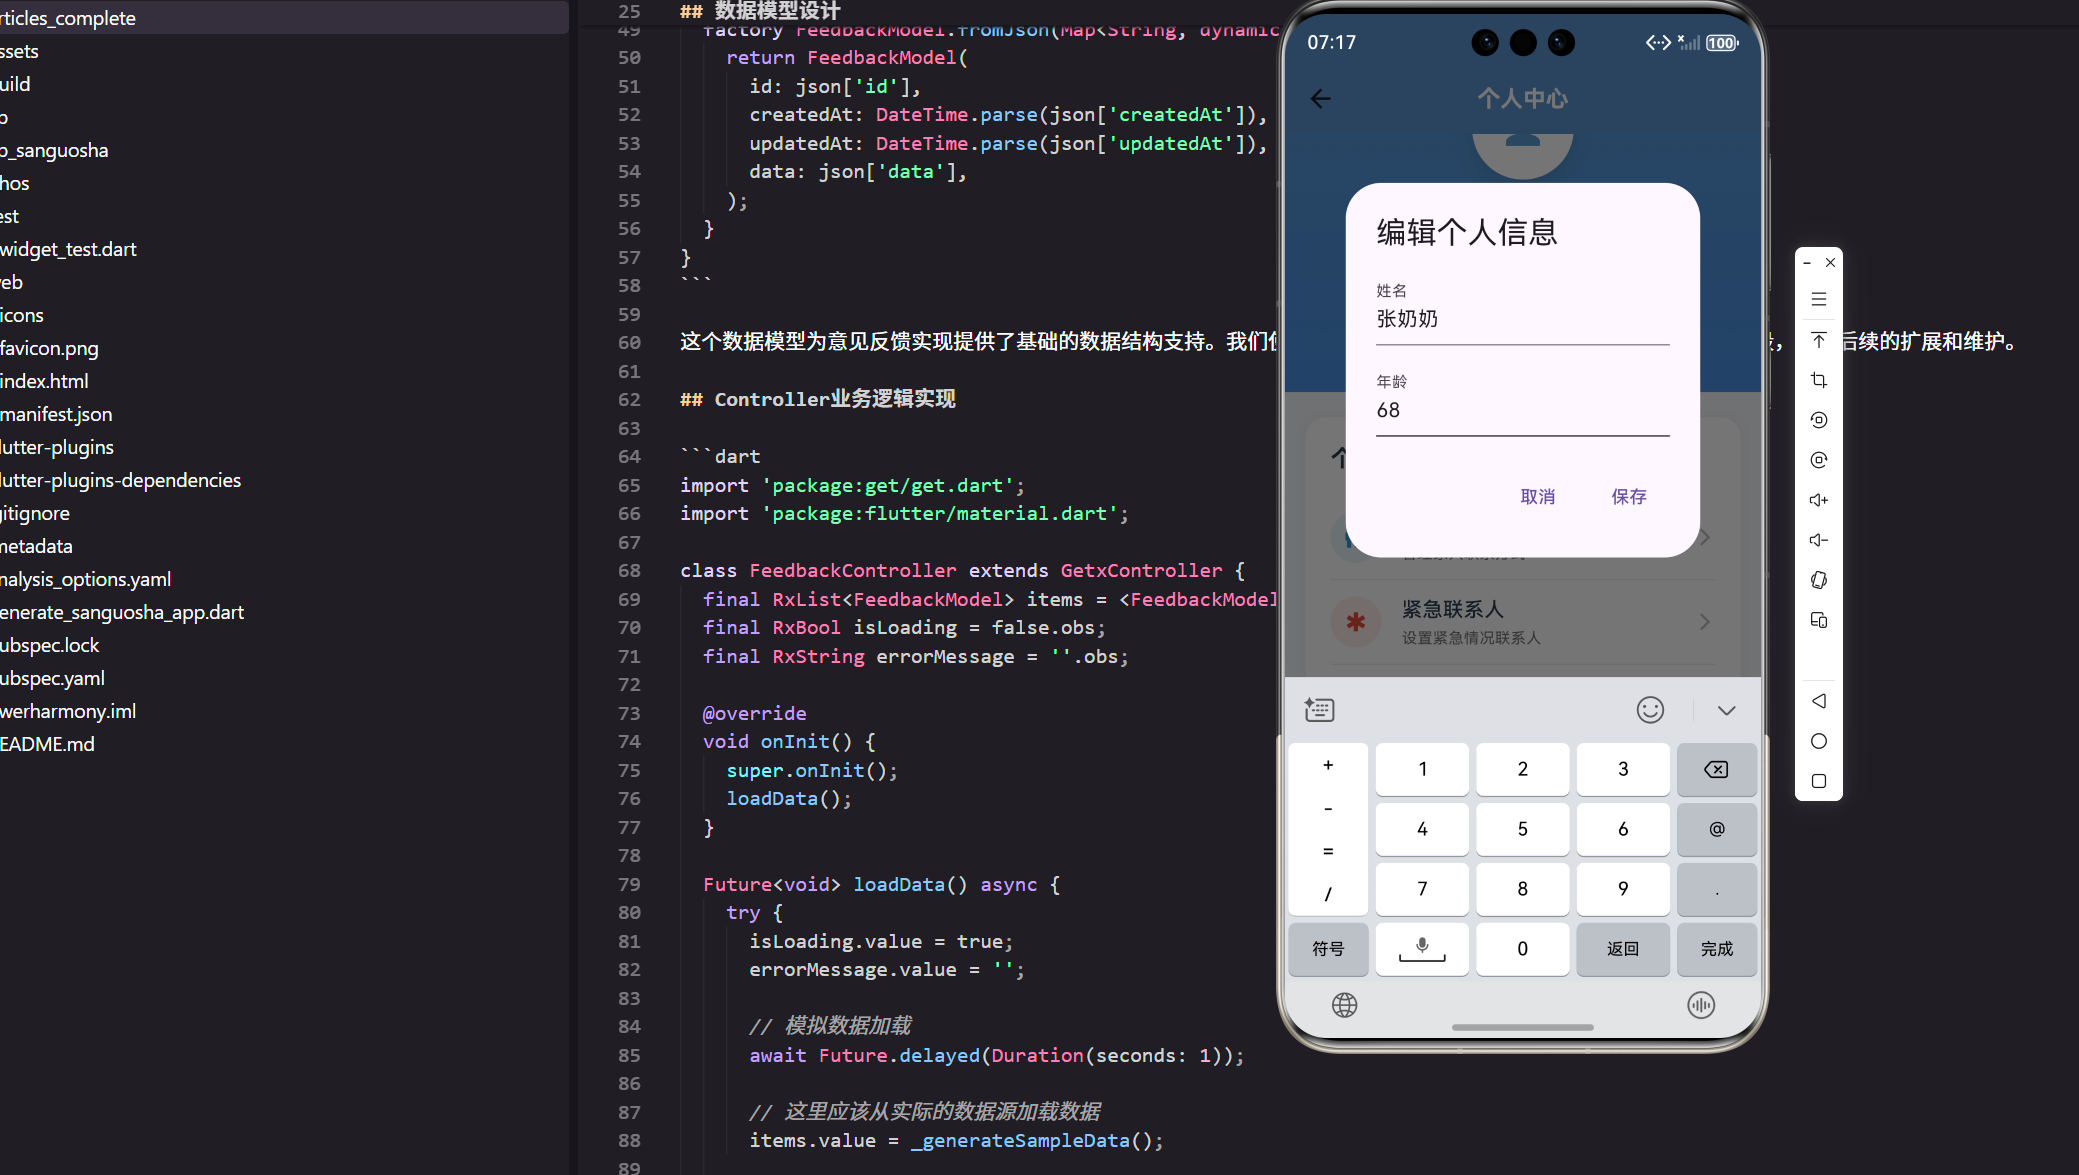
Task: Collapse the keyboard with the chevron
Action: (x=1726, y=710)
